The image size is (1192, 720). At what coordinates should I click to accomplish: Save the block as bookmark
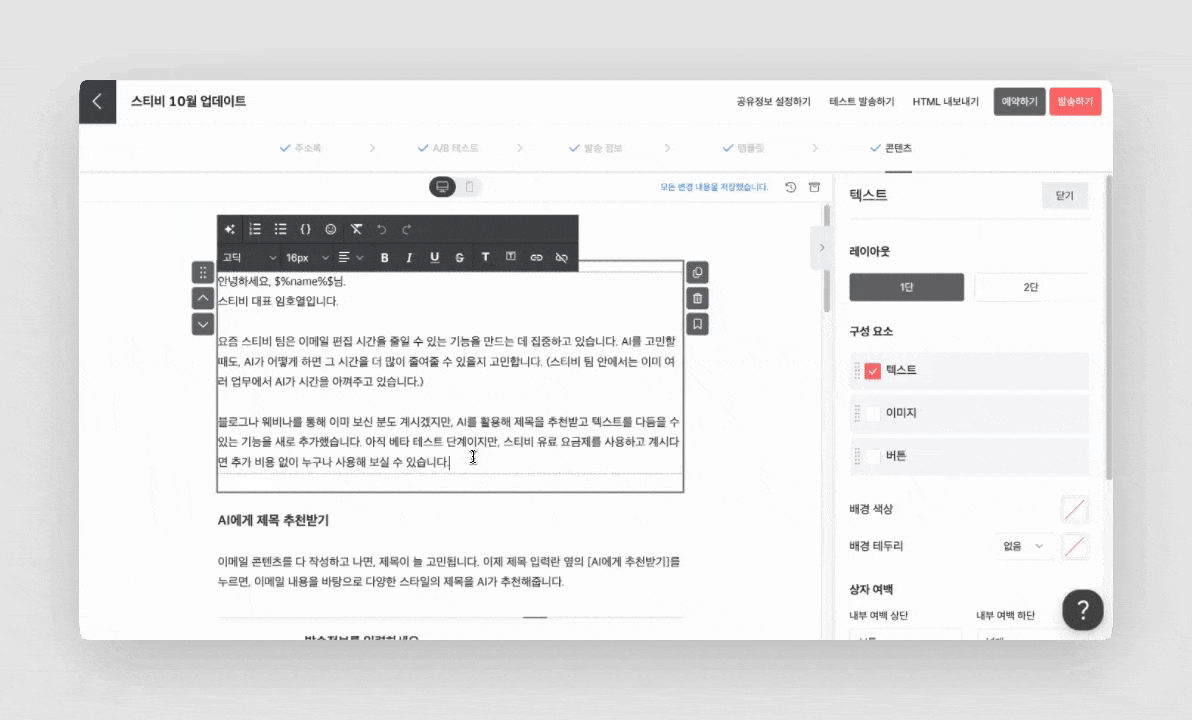coord(698,324)
